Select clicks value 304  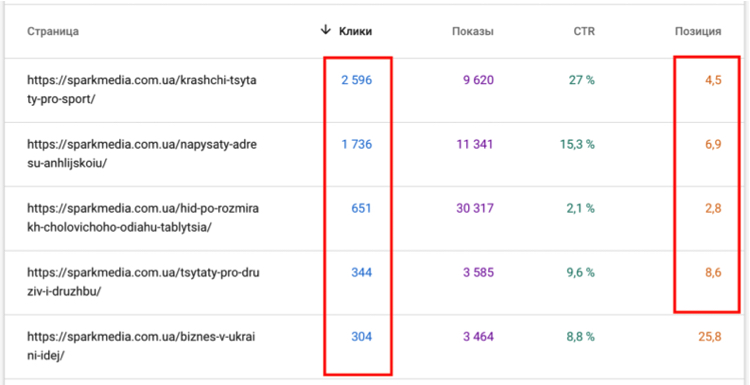[x=362, y=337]
